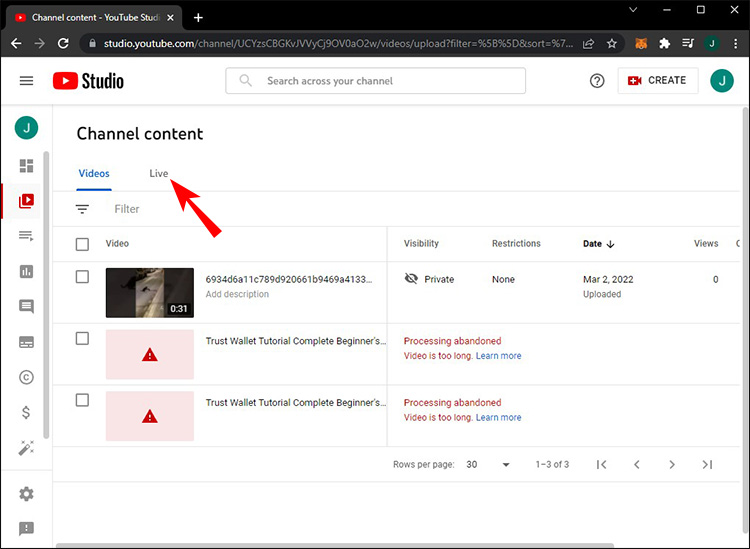Open the media control toolbar icon
This screenshot has width=750, height=549.
coord(688,44)
